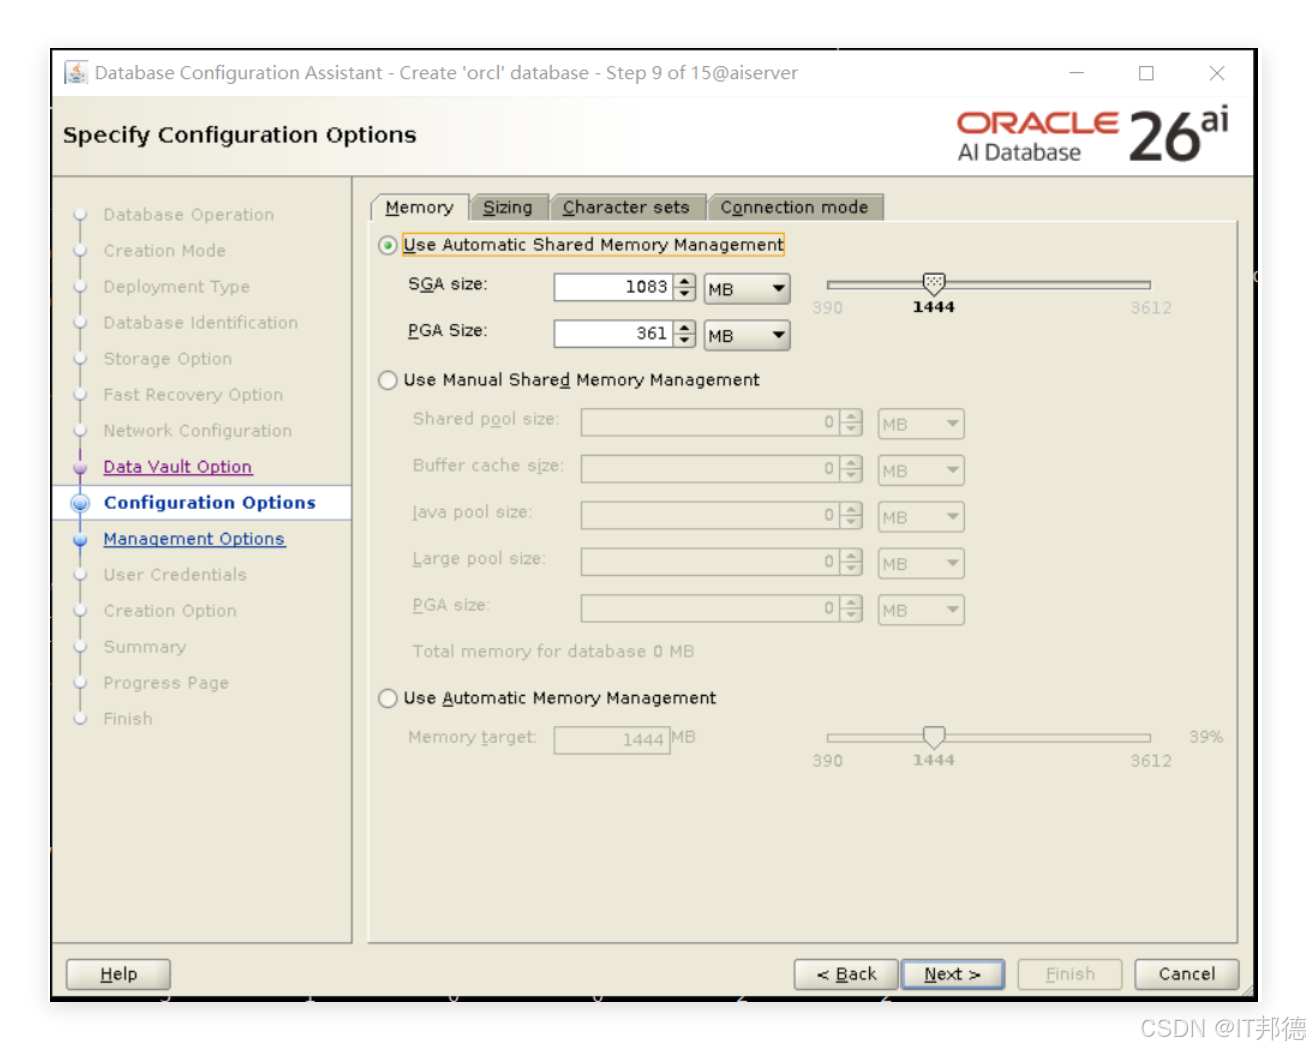Click the Cancel button
This screenshot has height=1050, width=1310.
(x=1187, y=974)
